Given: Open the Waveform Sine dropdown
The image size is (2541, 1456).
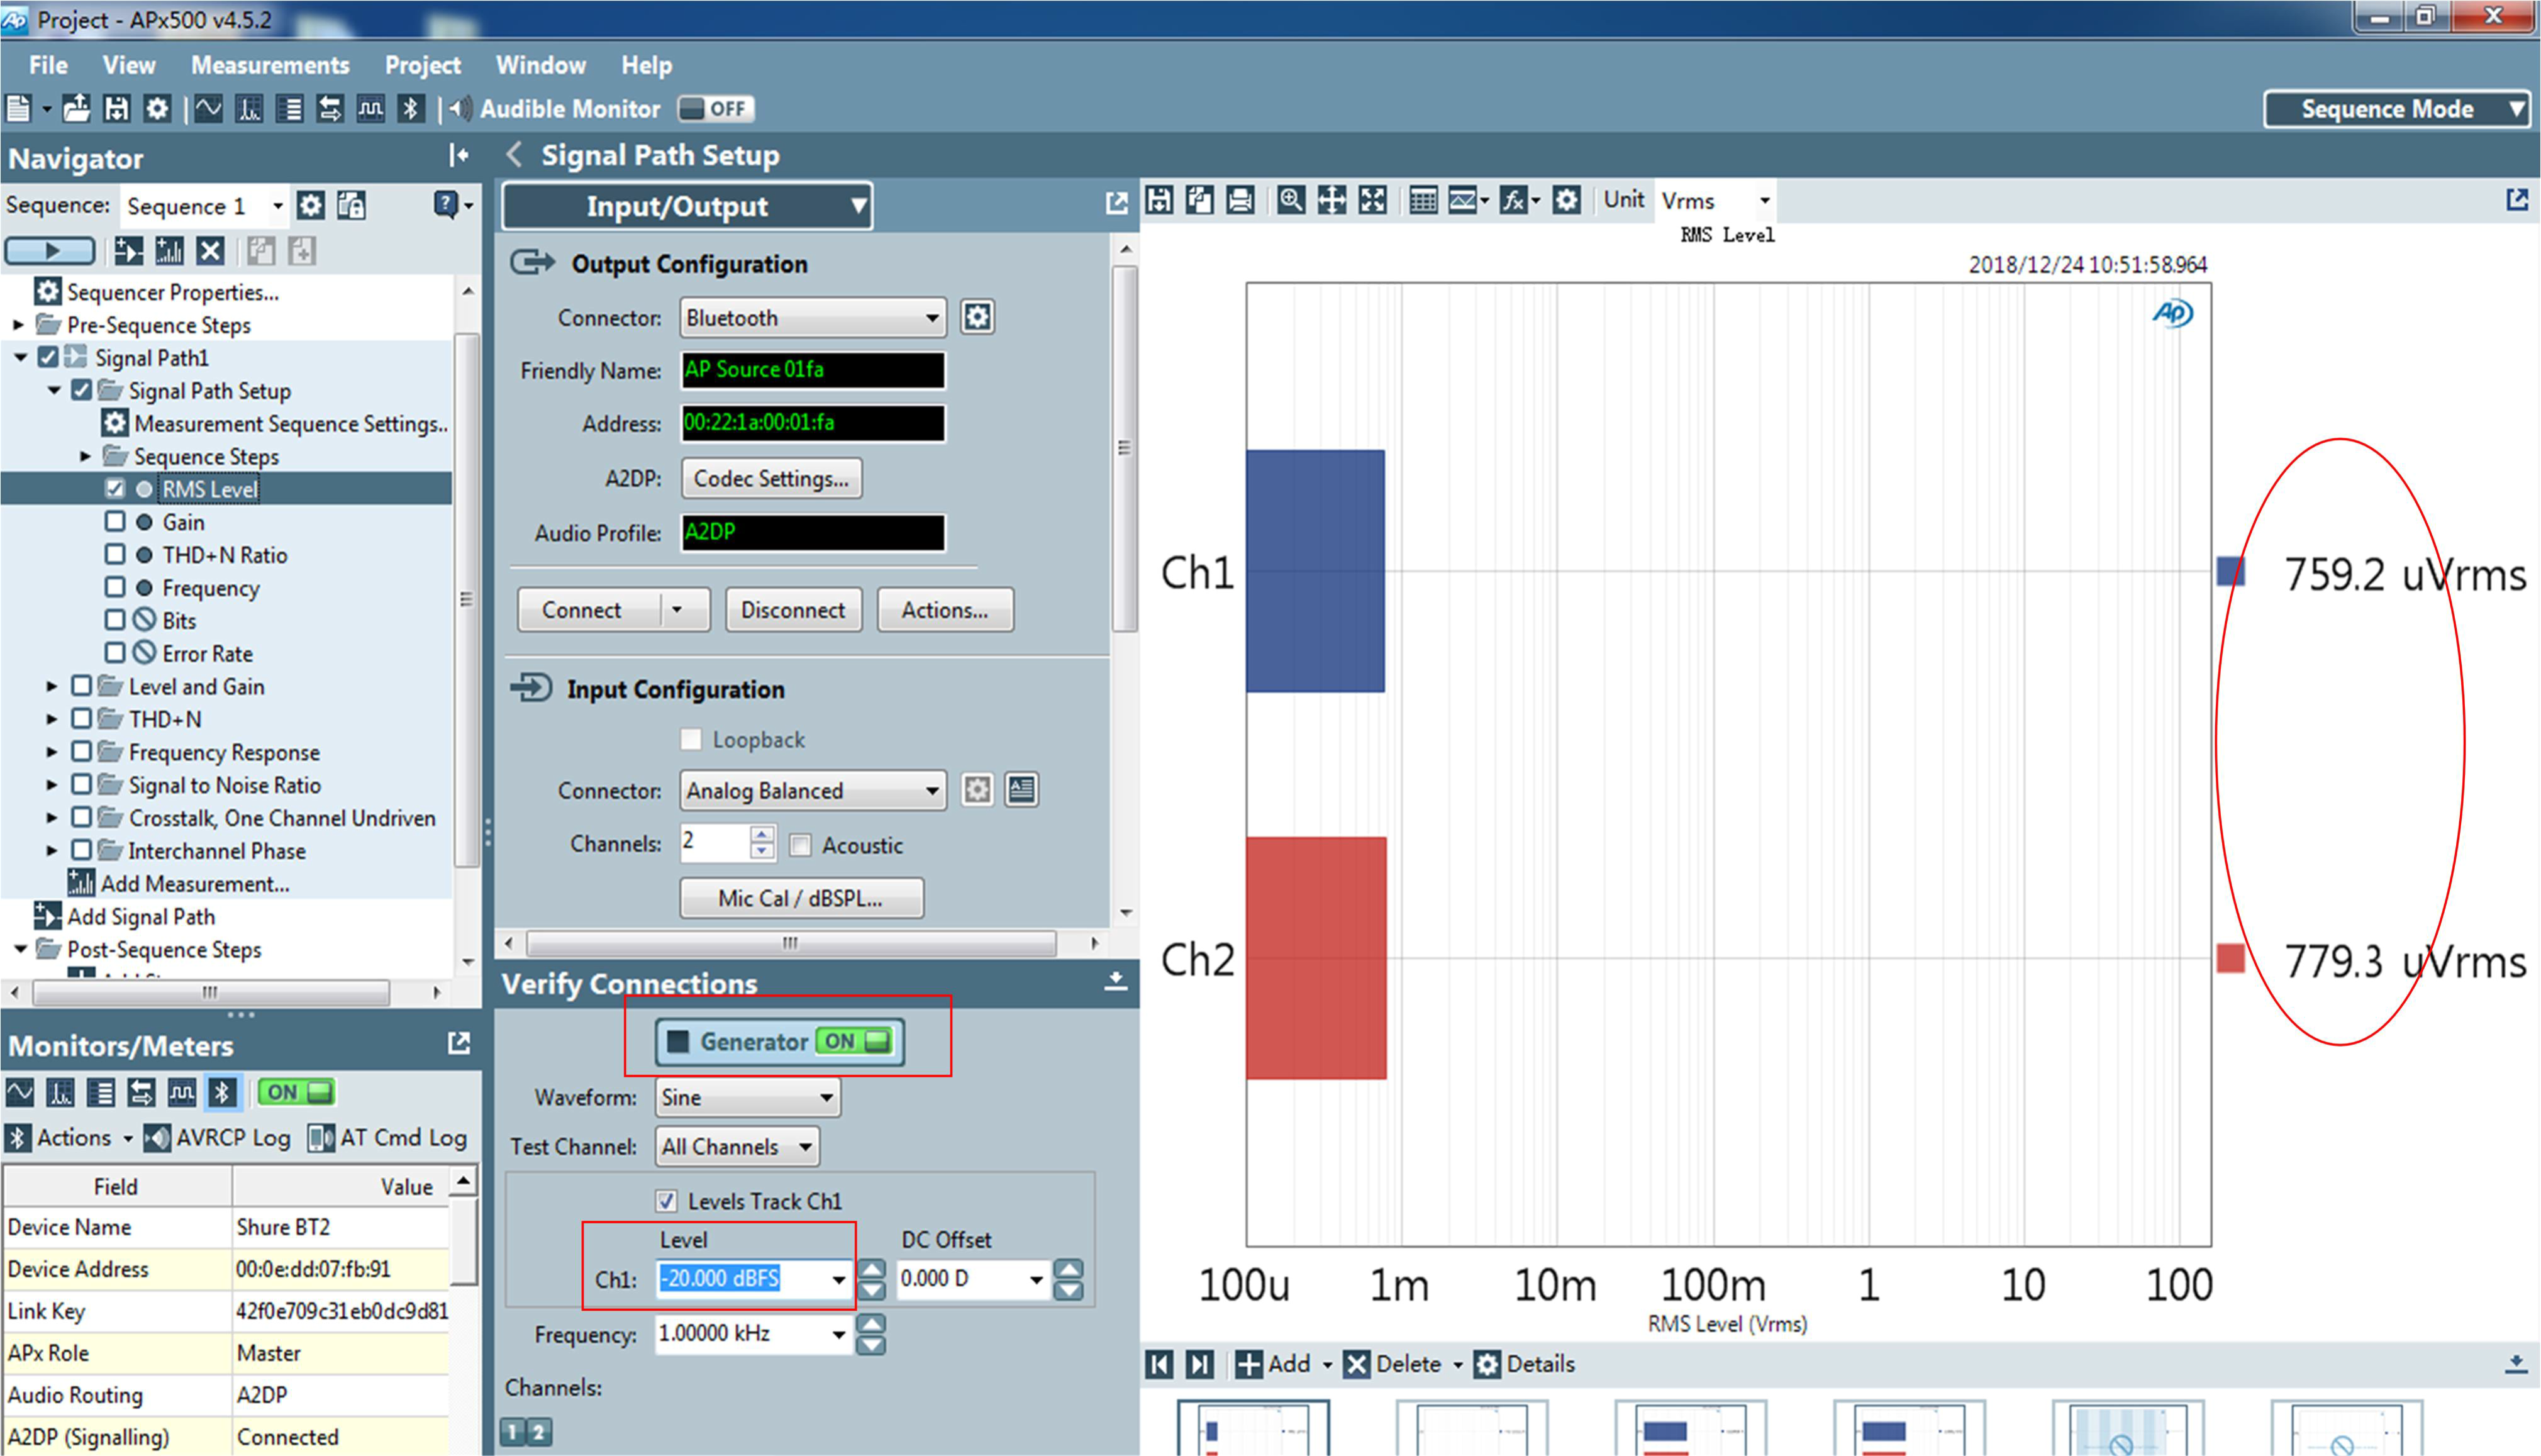Looking at the screenshot, I should click(747, 1097).
